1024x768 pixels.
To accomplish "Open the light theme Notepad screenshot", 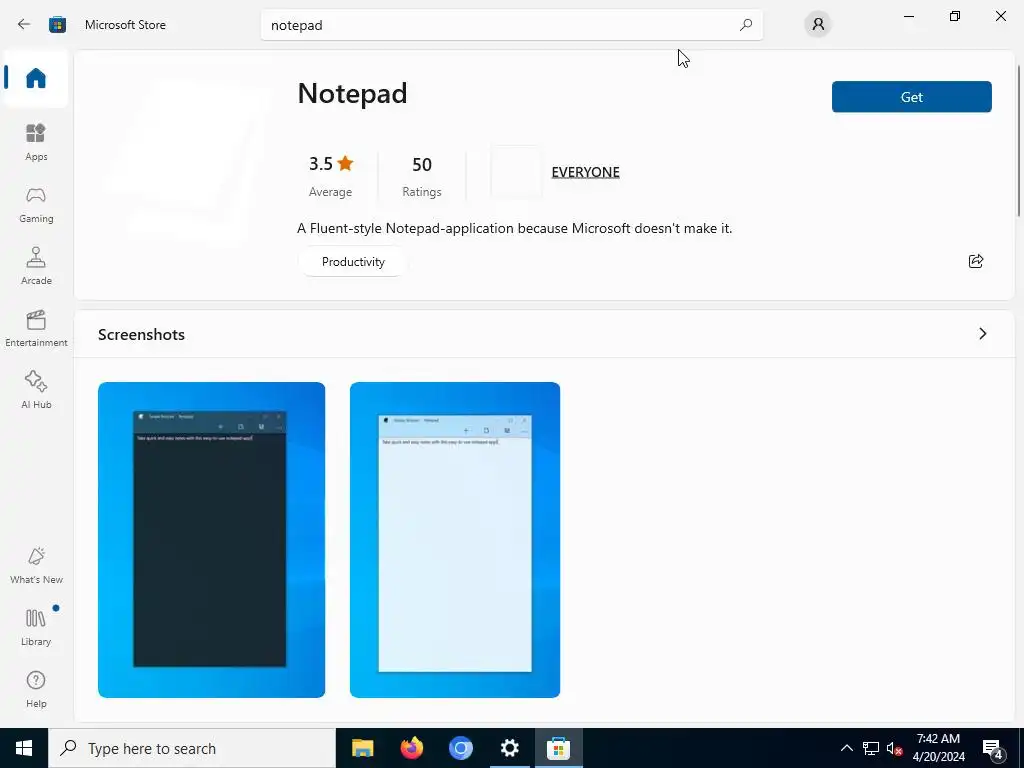I will 455,539.
